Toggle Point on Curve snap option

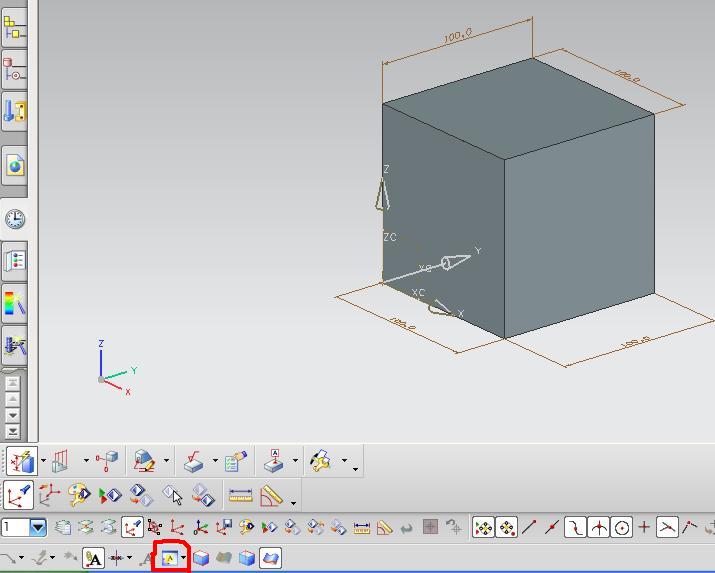click(x=667, y=527)
